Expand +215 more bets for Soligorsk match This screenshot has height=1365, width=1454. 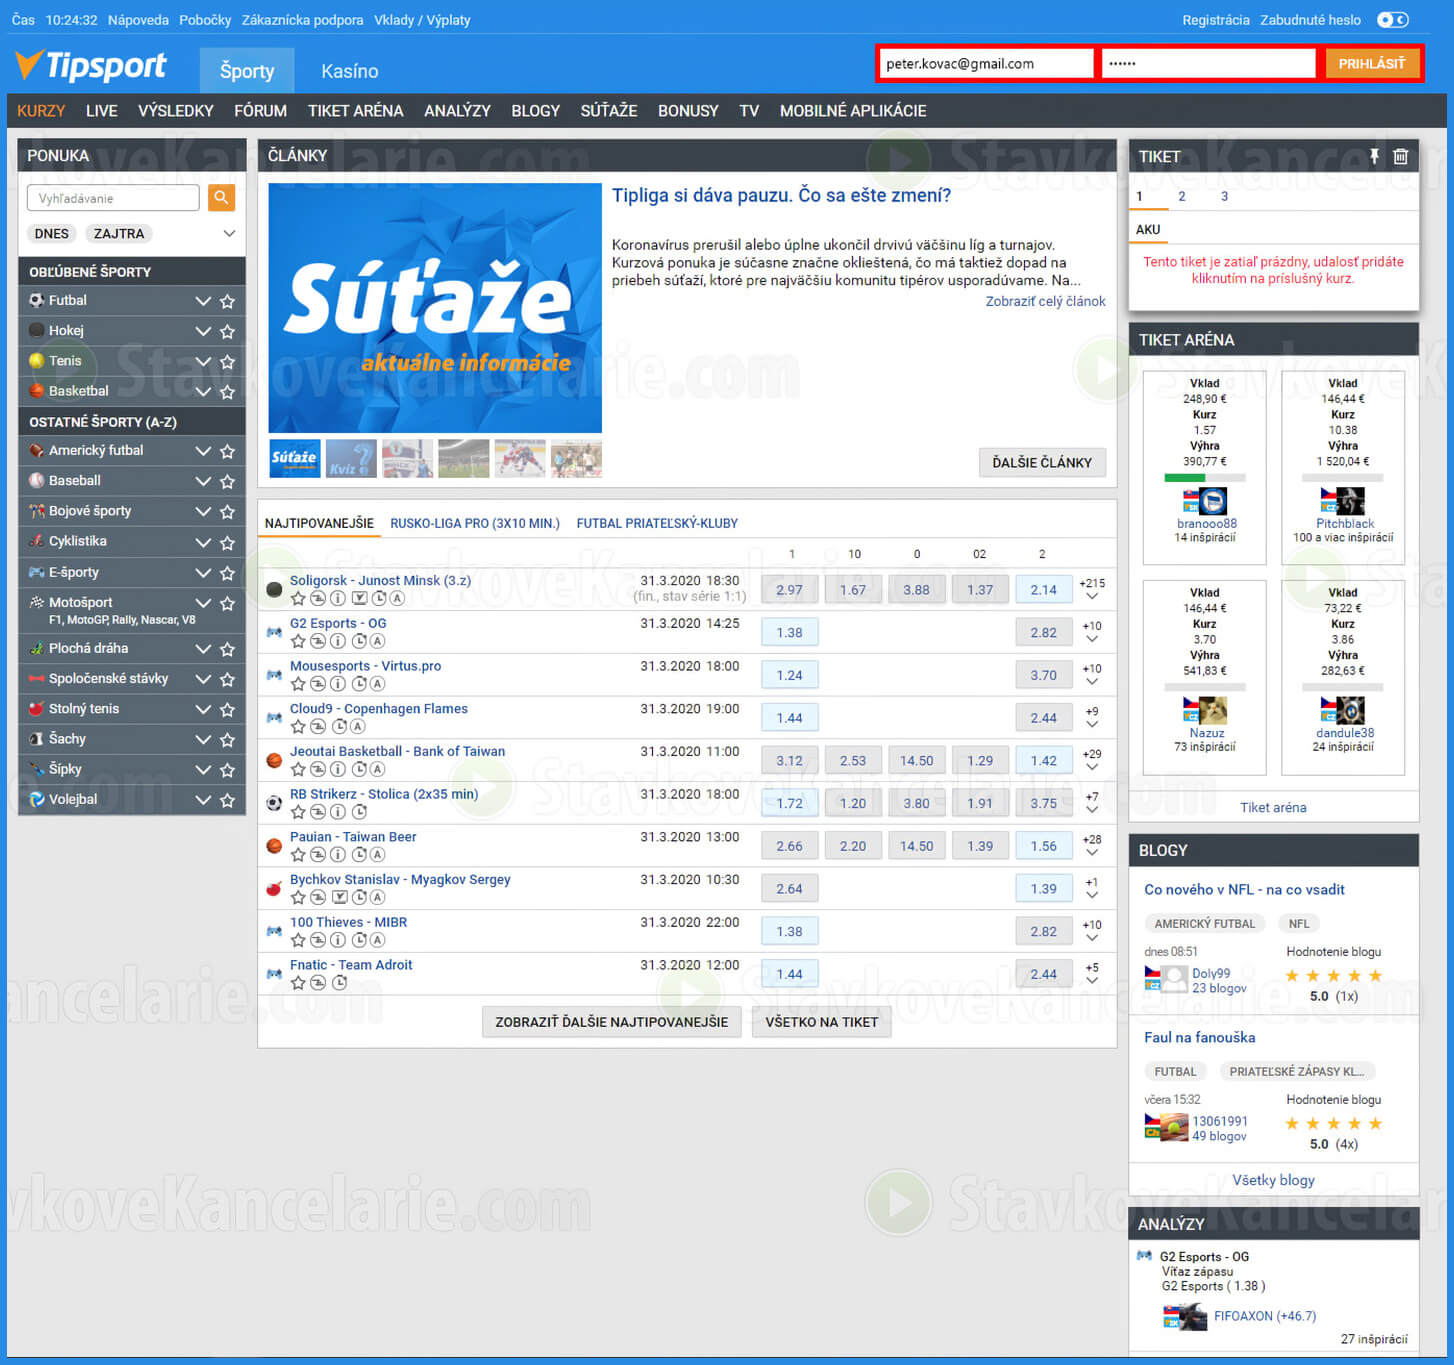point(1092,589)
